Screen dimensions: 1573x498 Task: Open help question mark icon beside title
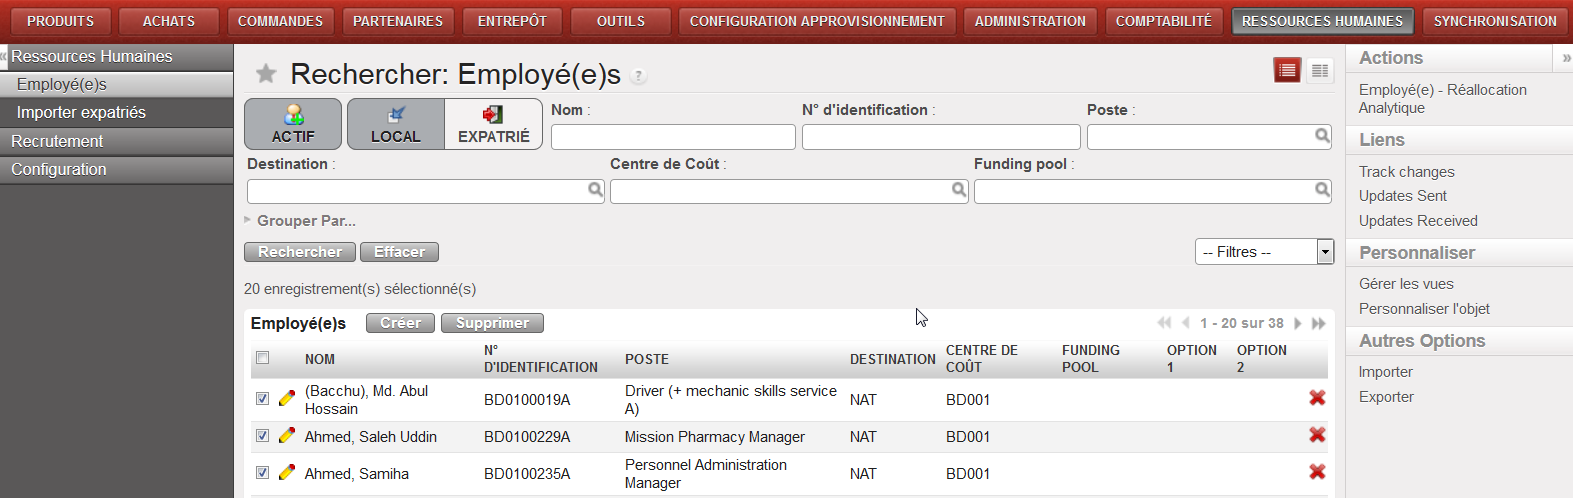coord(639,76)
